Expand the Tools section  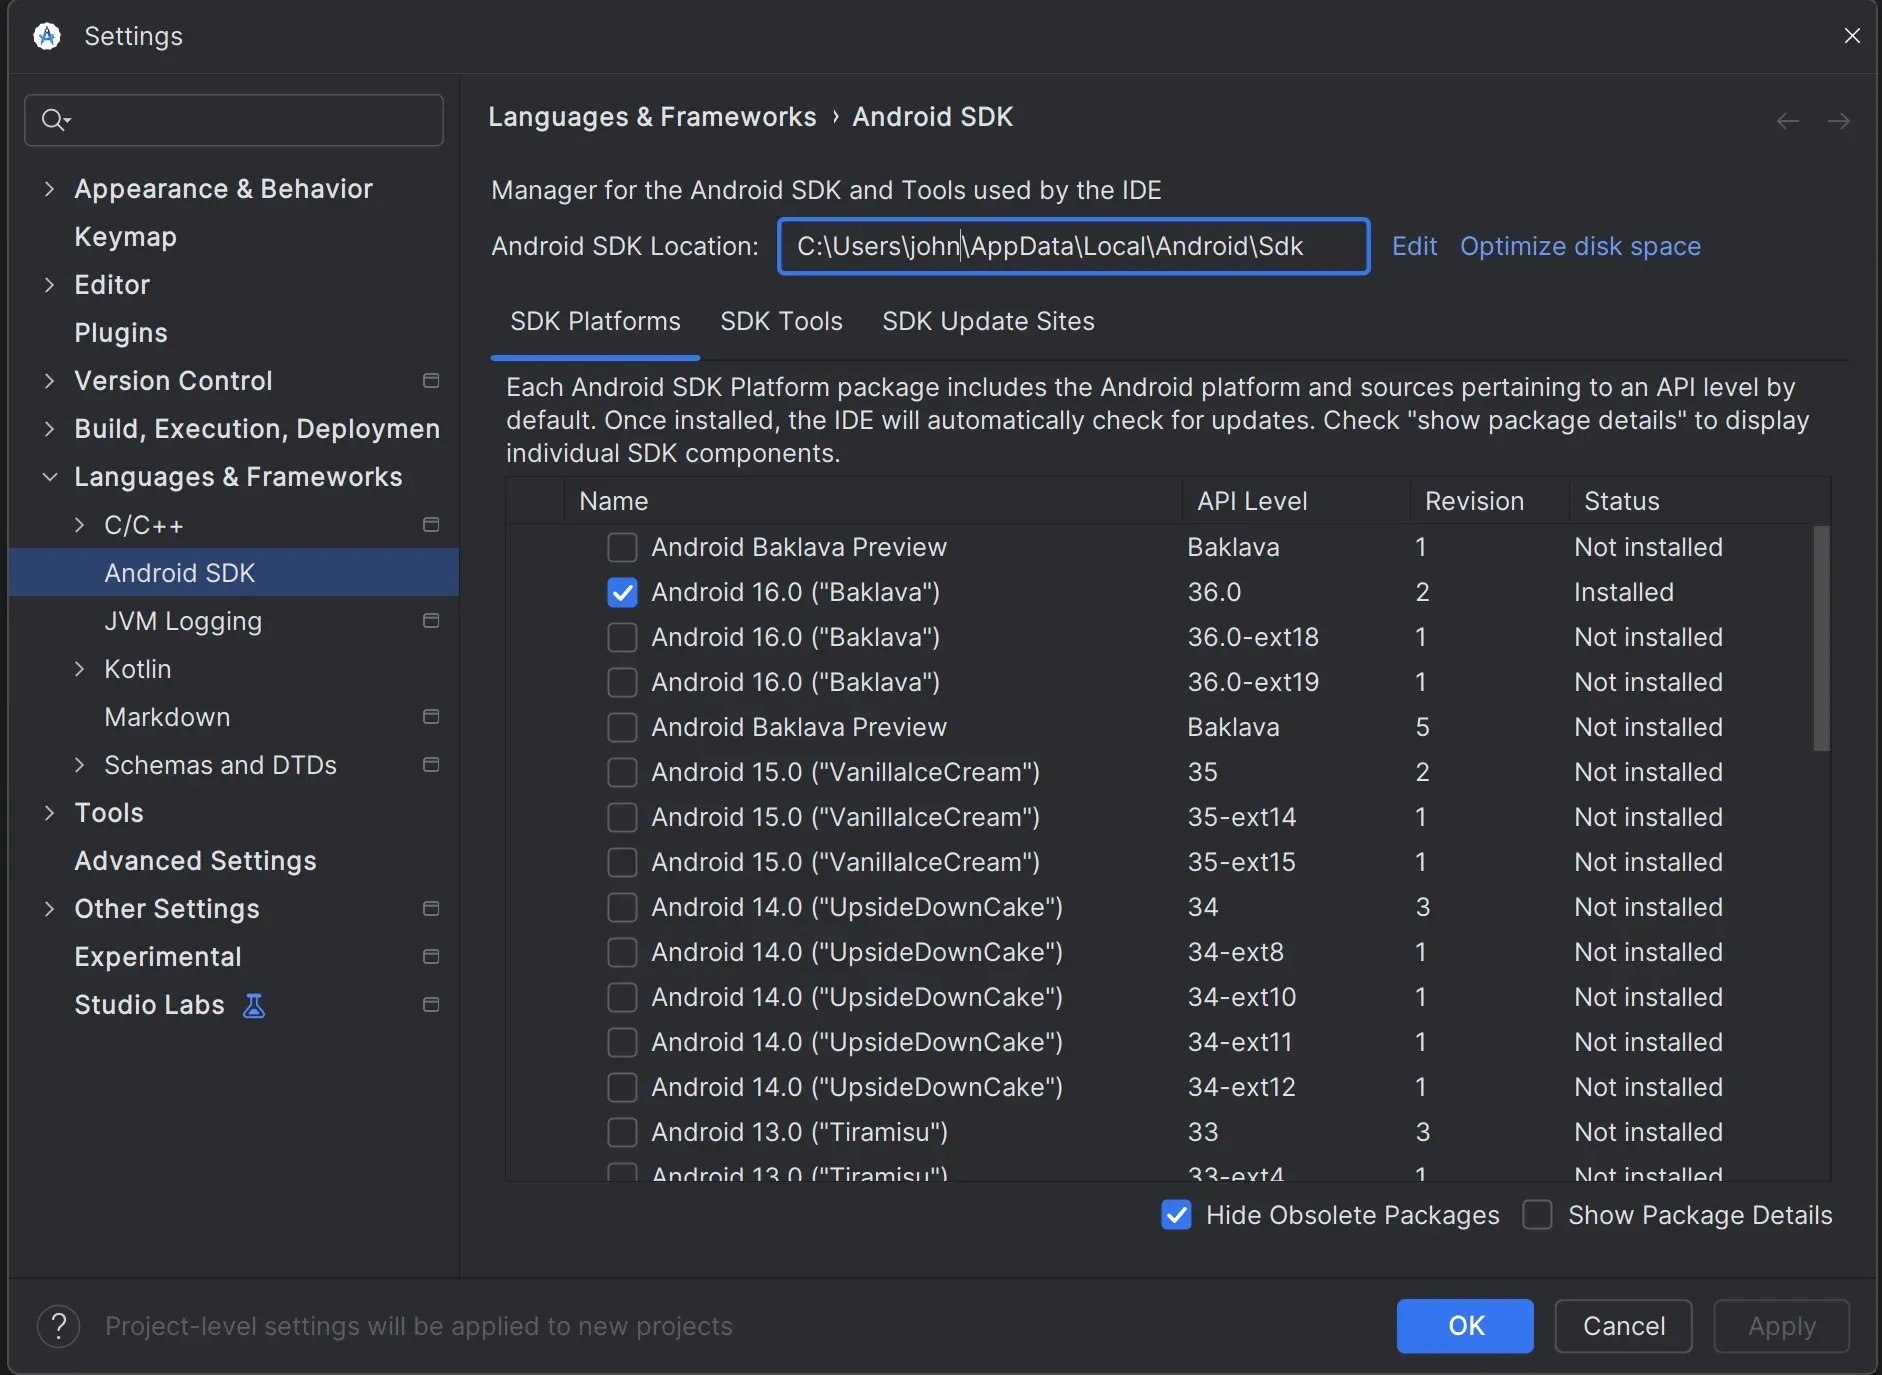[x=49, y=813]
